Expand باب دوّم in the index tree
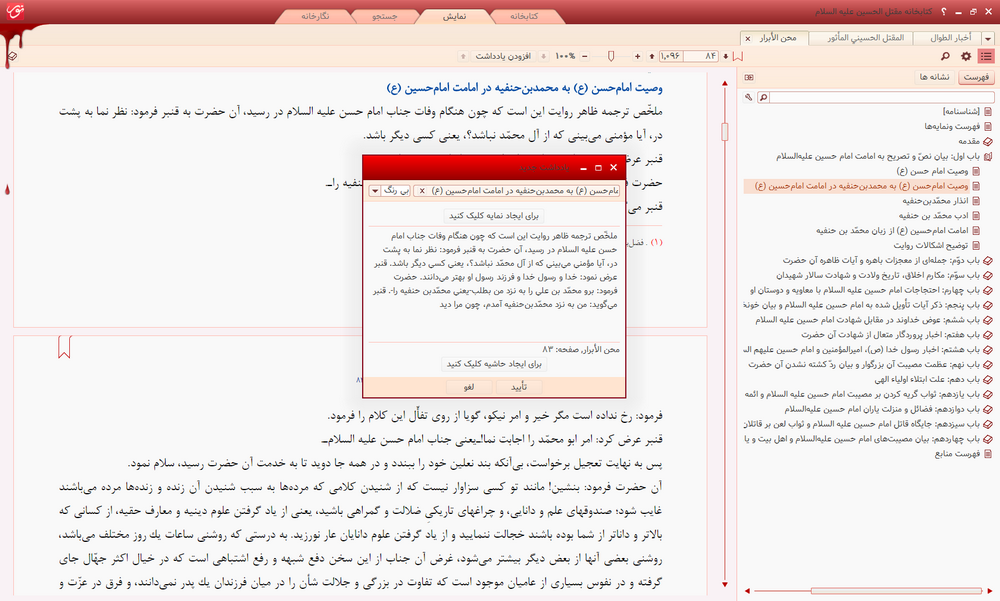This screenshot has height=601, width=1000. 988,260
